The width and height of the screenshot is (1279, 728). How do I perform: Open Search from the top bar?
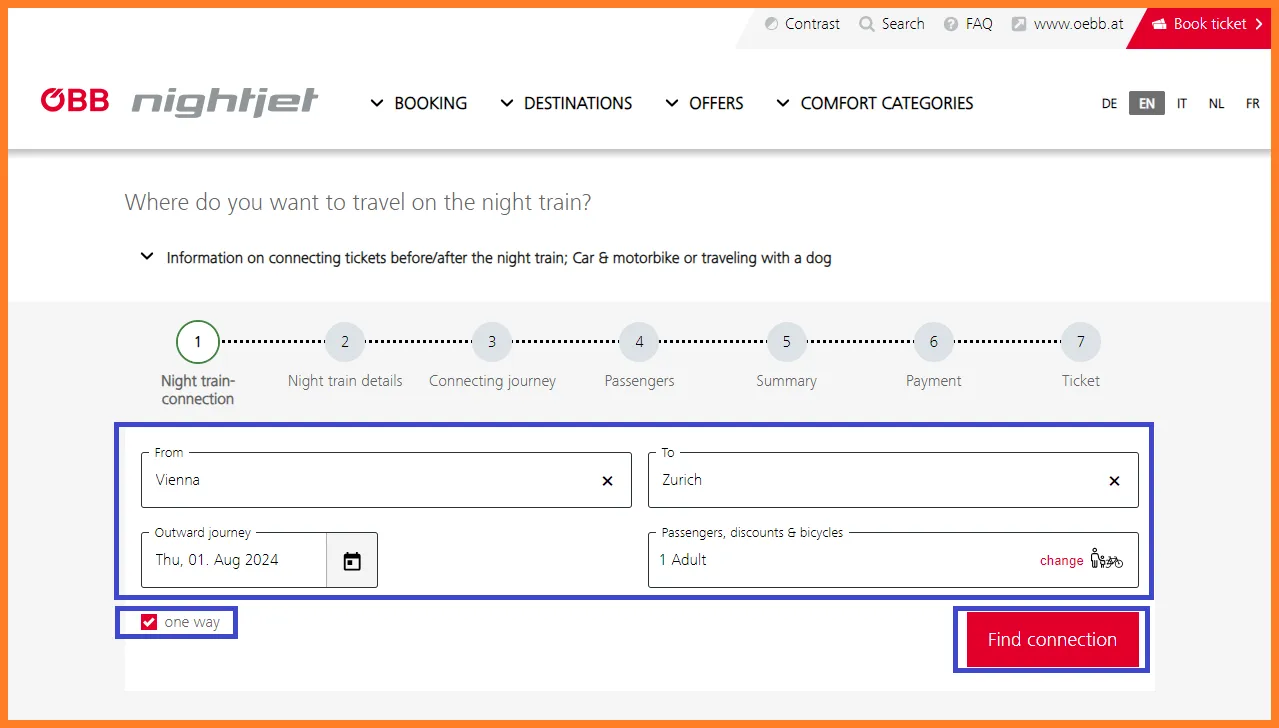coord(892,24)
